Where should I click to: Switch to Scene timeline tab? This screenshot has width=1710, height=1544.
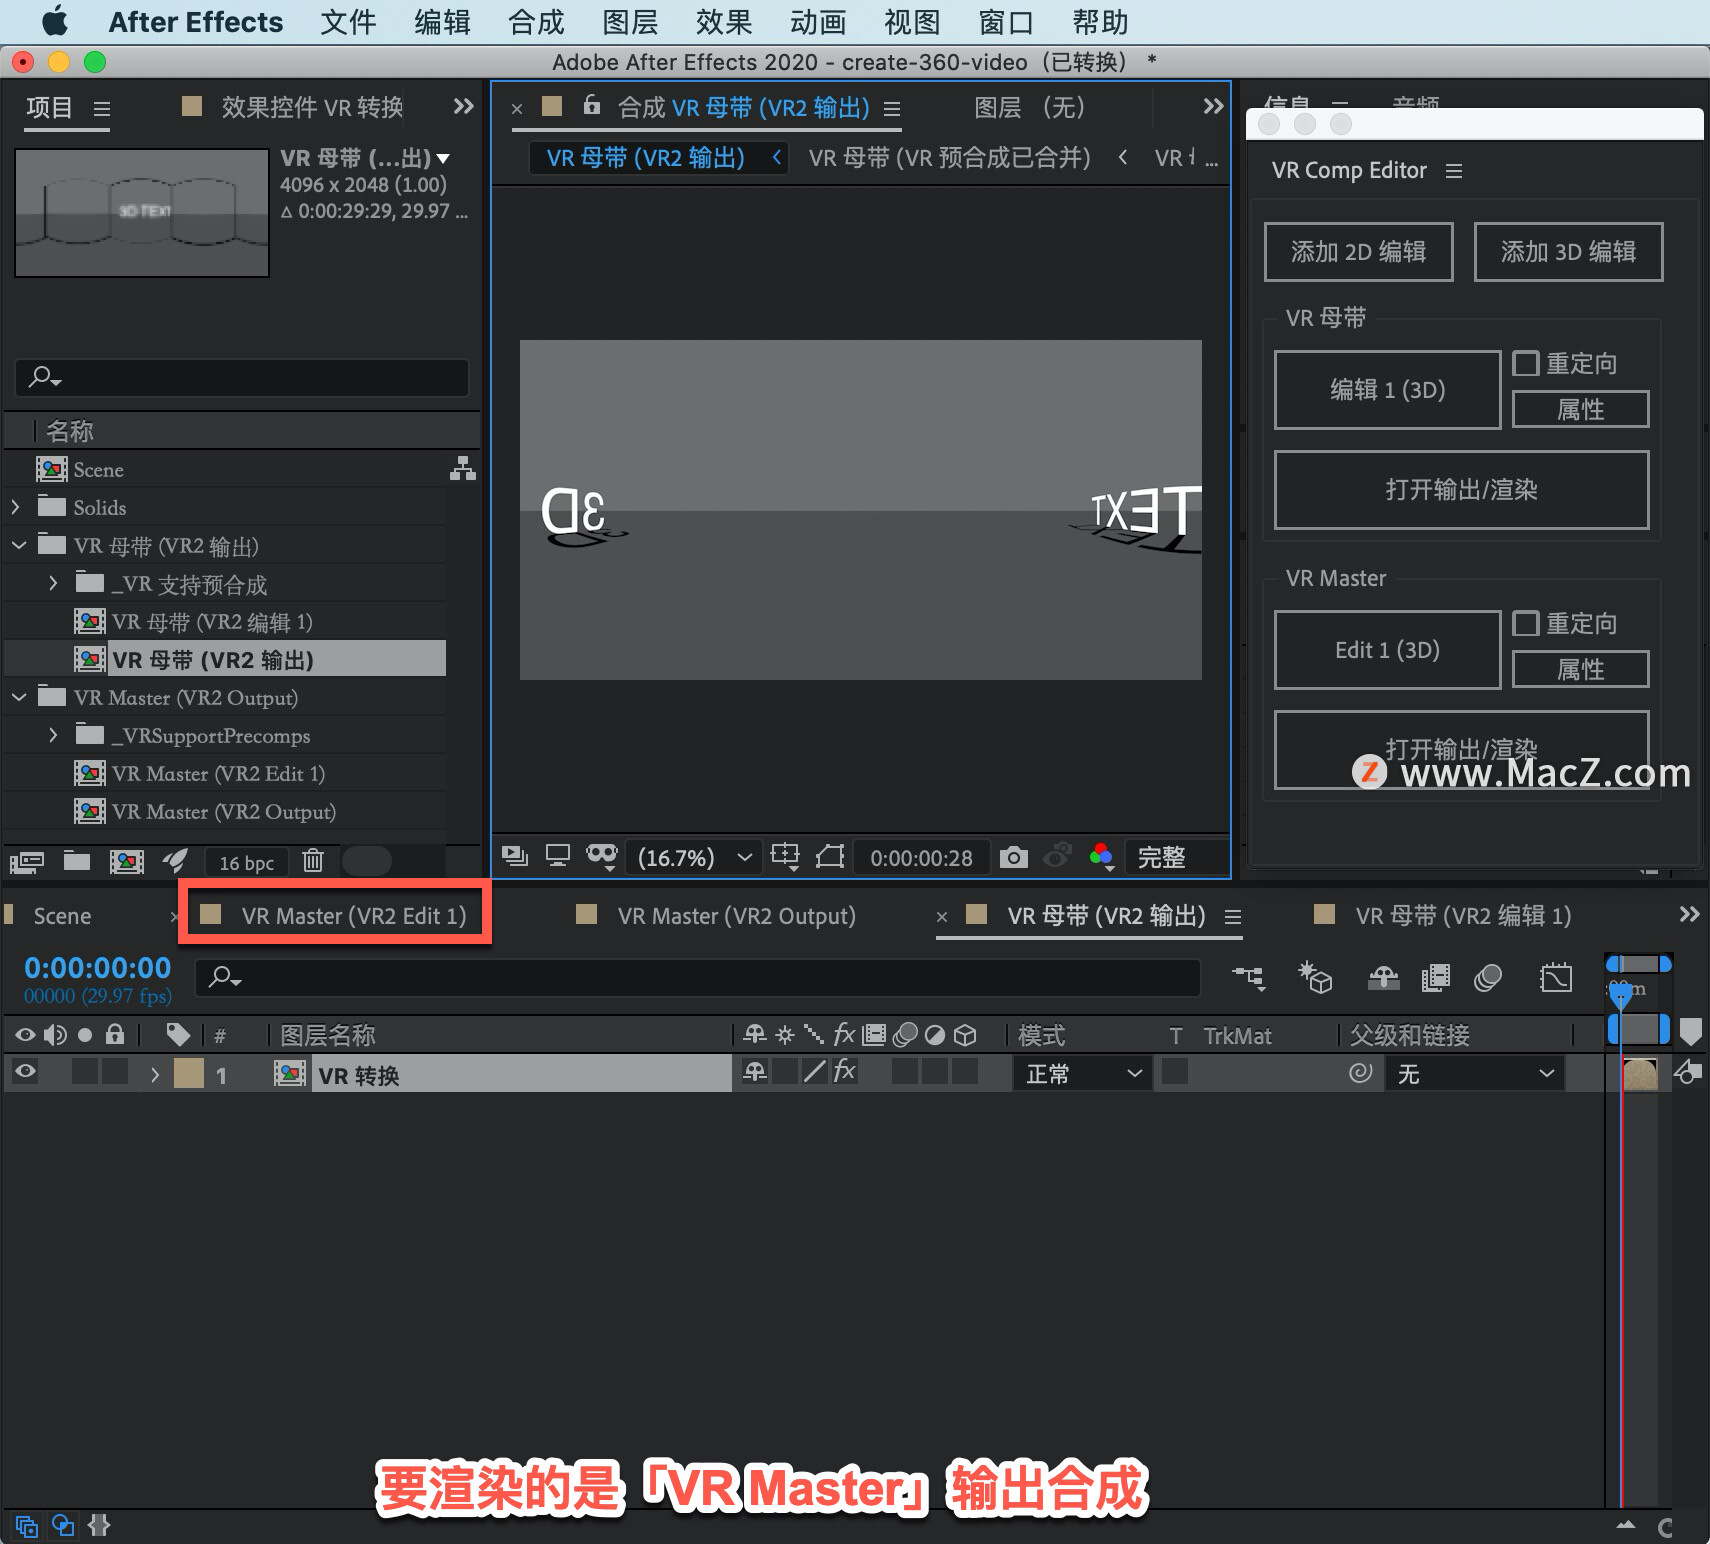coord(62,916)
